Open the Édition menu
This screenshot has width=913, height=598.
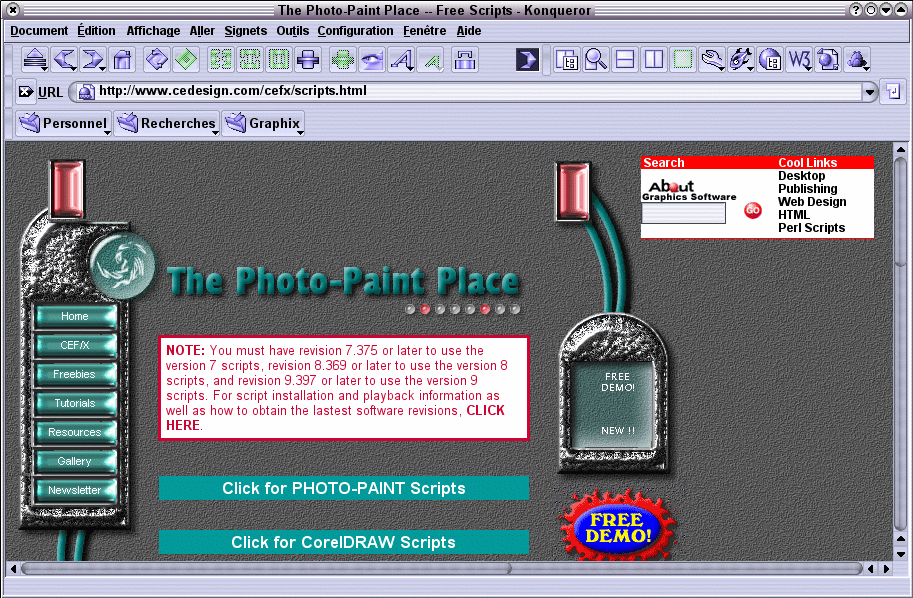click(96, 31)
